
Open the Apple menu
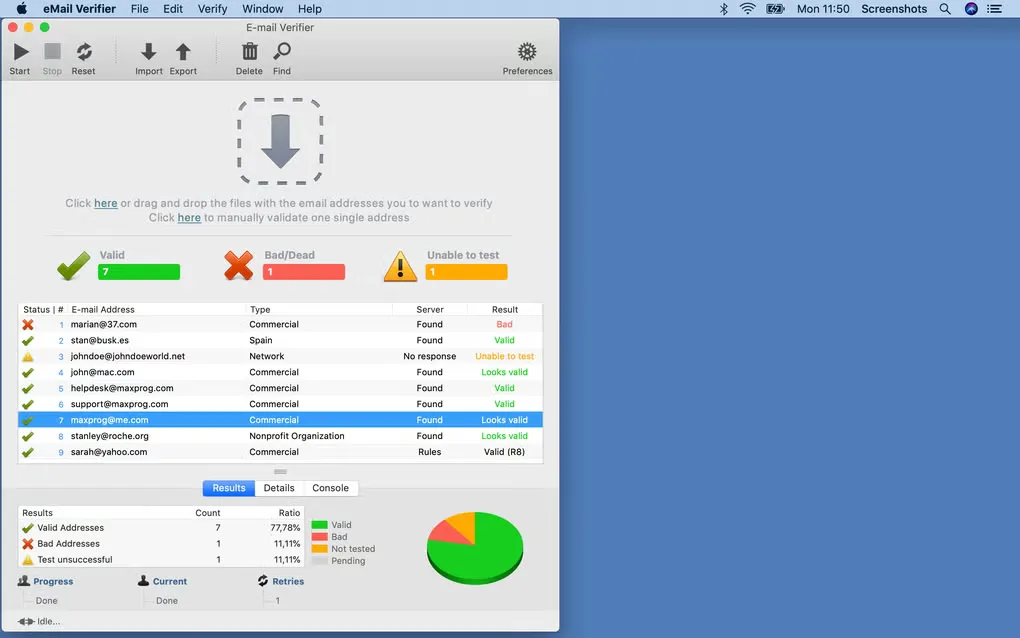point(21,8)
